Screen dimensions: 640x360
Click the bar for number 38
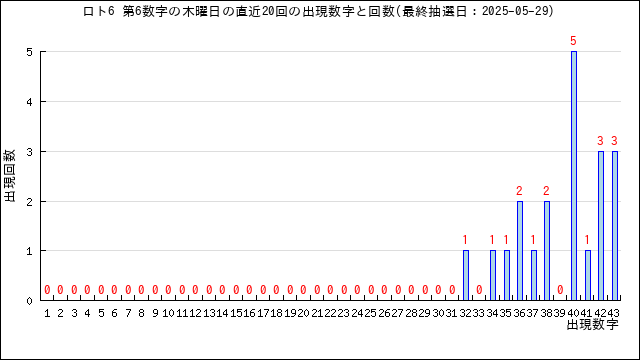pos(547,251)
